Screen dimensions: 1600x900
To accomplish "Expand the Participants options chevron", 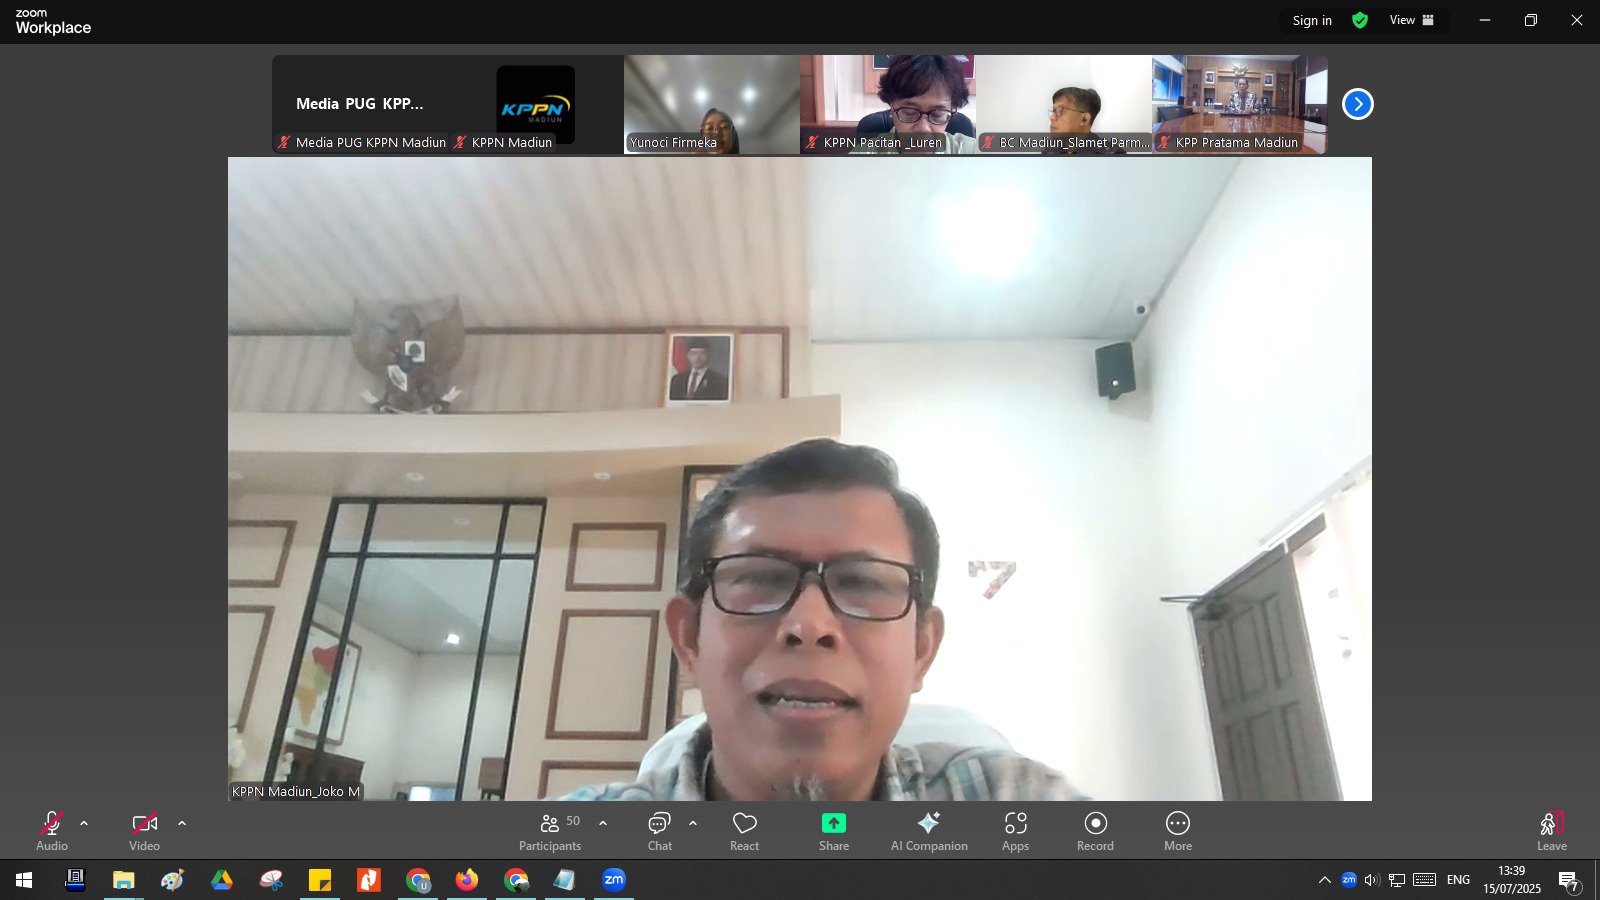I will pos(603,823).
